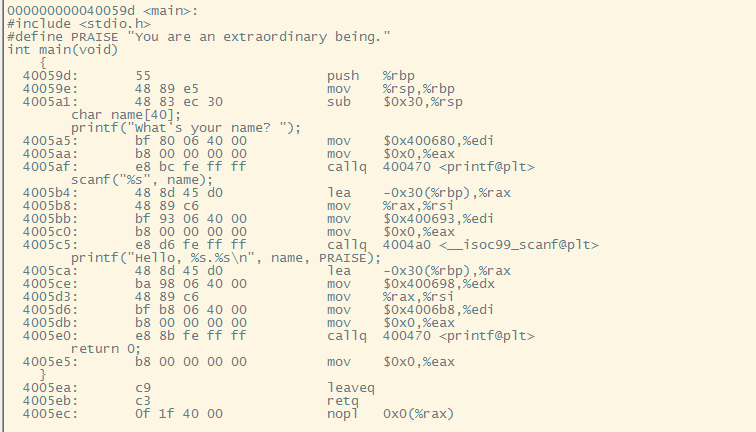Click the sub $0x30,%rsp instruction
The image size is (756, 432).
(x=395, y=102)
